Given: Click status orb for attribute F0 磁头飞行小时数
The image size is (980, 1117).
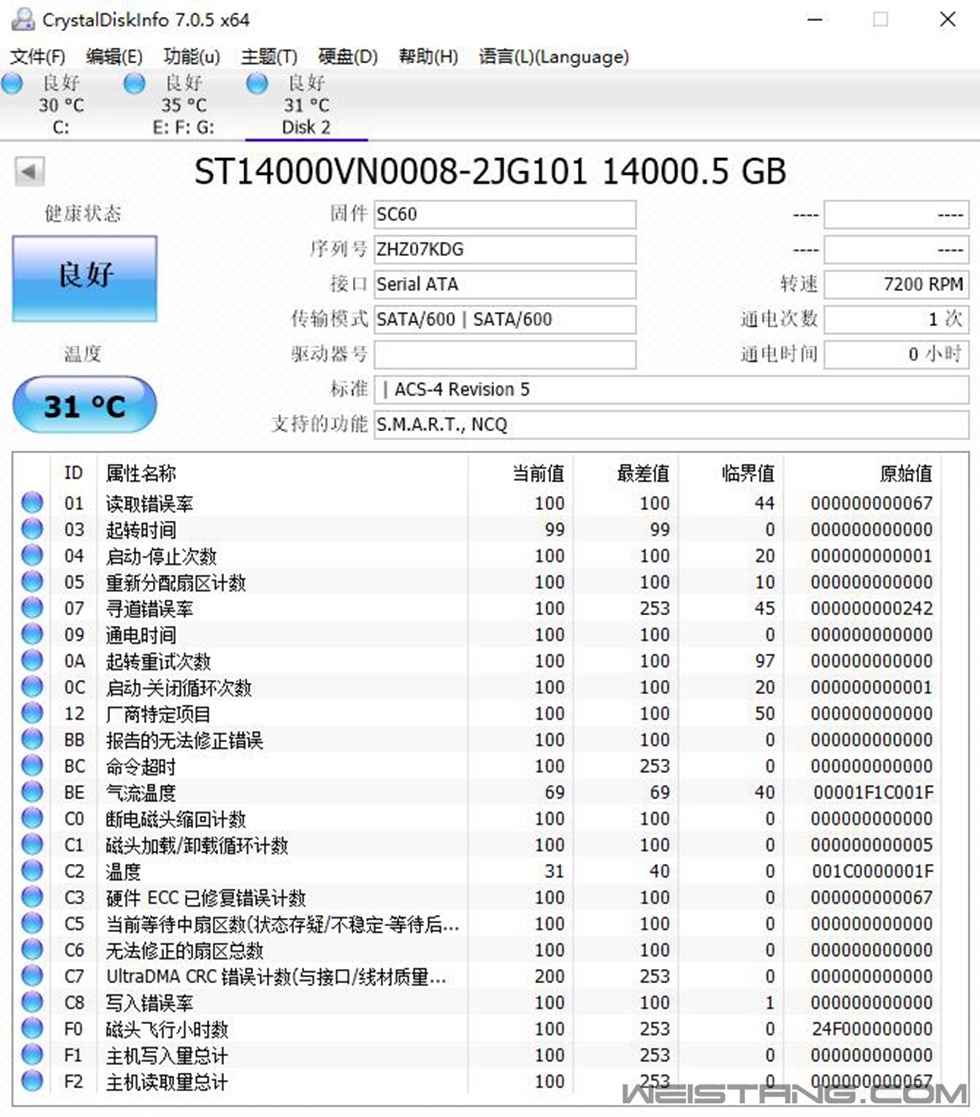Looking at the screenshot, I should click(x=32, y=1029).
